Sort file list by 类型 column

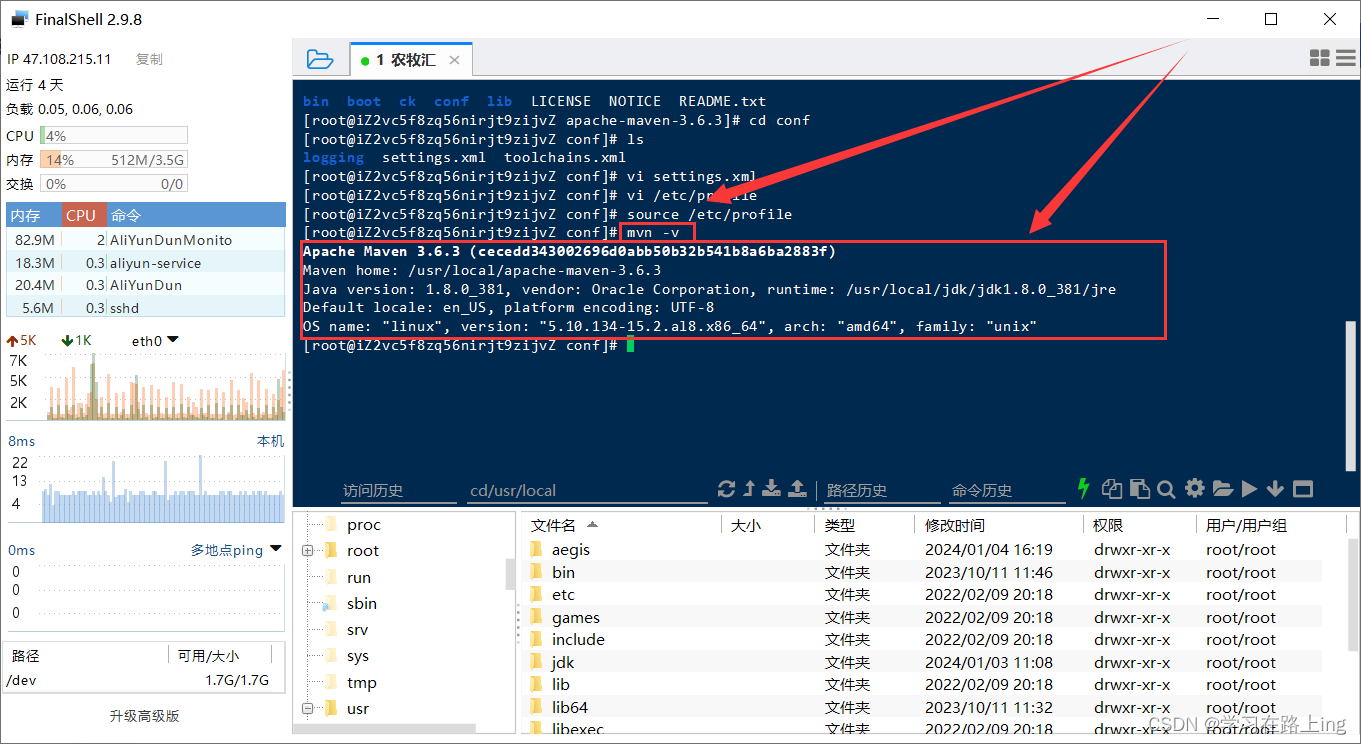pos(863,524)
